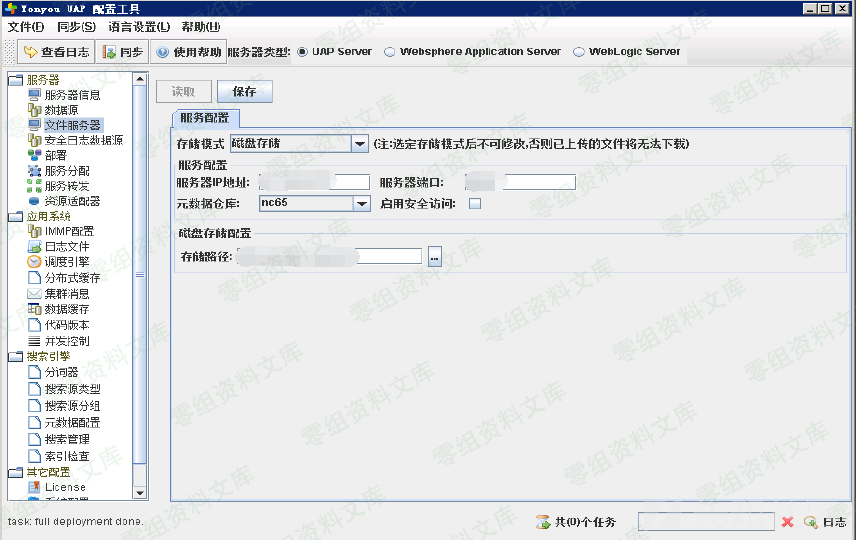The height and width of the screenshot is (540, 856).
Task: Click the 保存 button
Action: pos(244,92)
